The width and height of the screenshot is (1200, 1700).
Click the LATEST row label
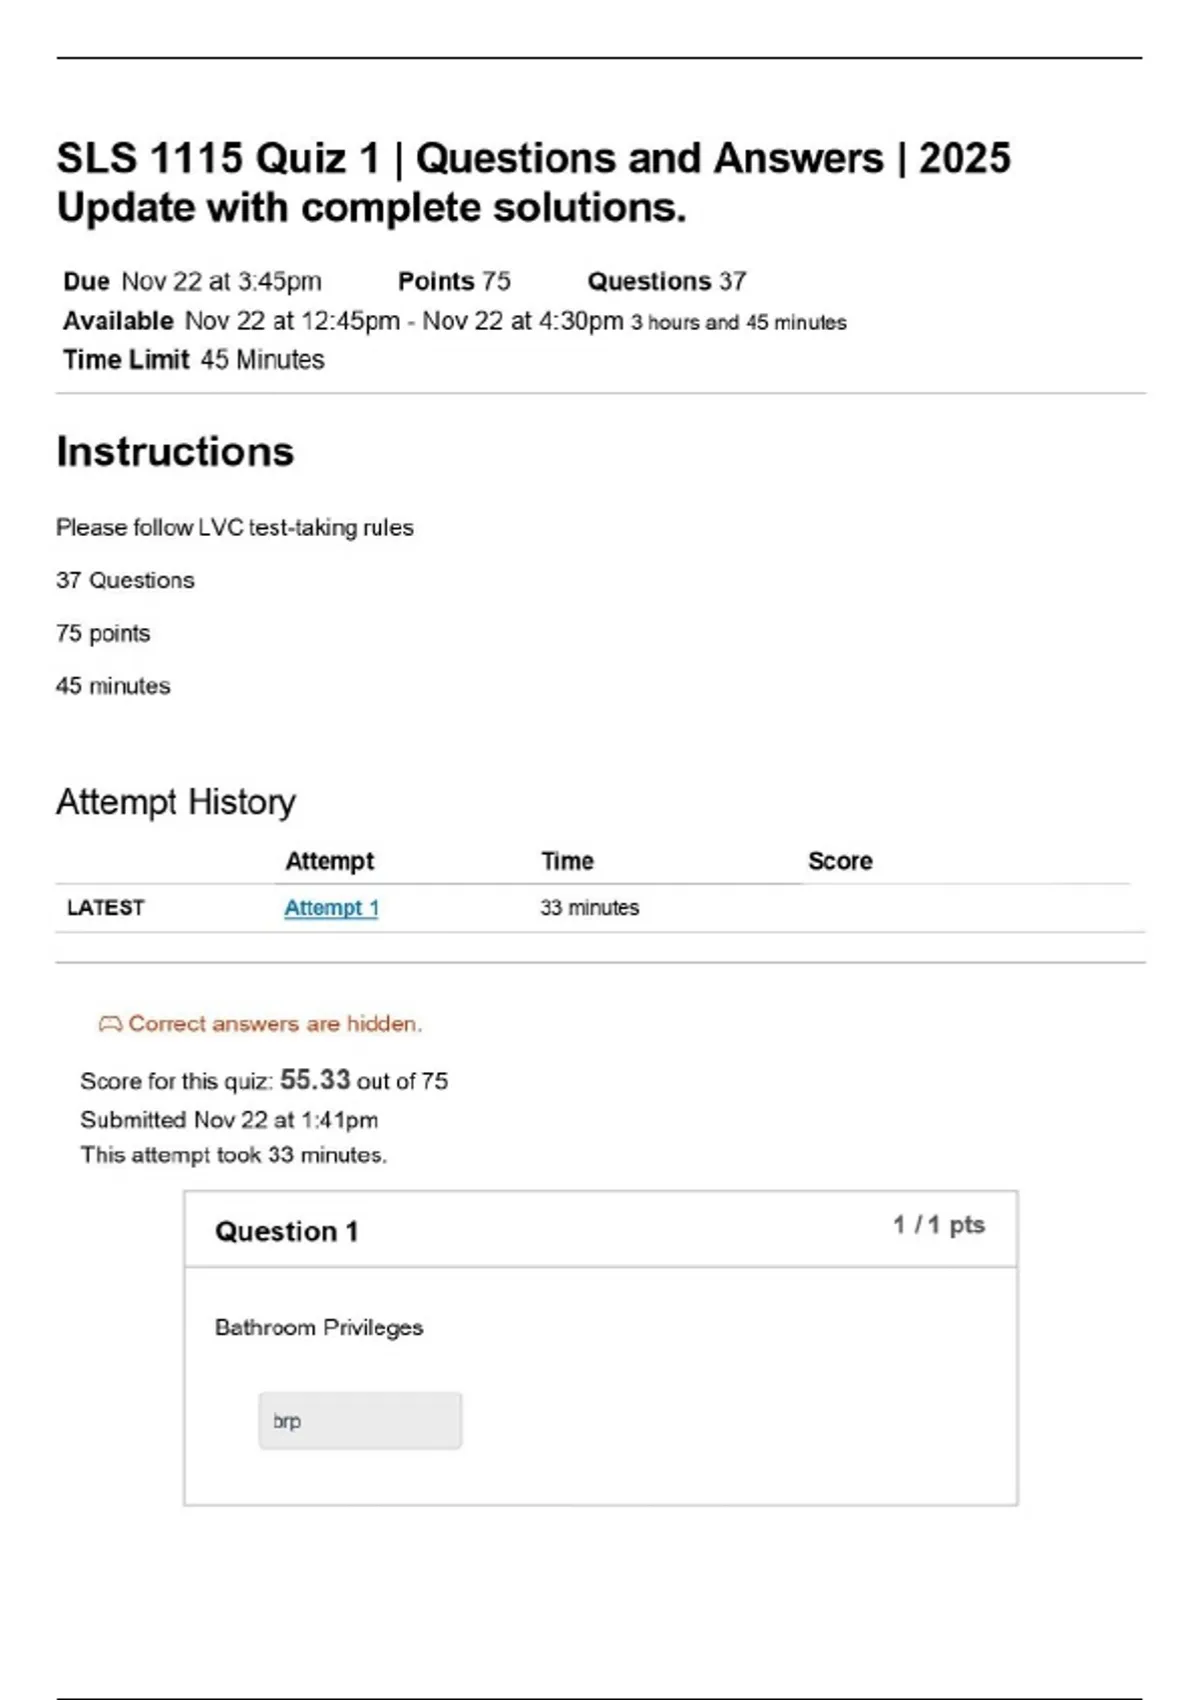105,908
